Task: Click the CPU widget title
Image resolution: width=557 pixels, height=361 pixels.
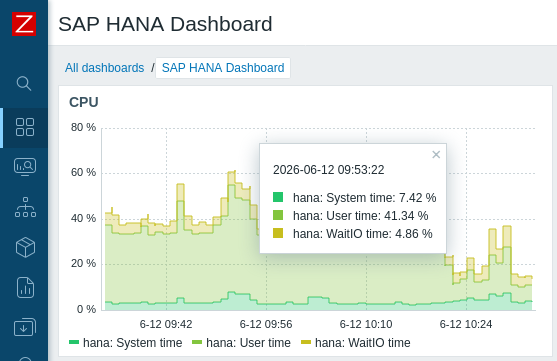Action: tap(83, 102)
